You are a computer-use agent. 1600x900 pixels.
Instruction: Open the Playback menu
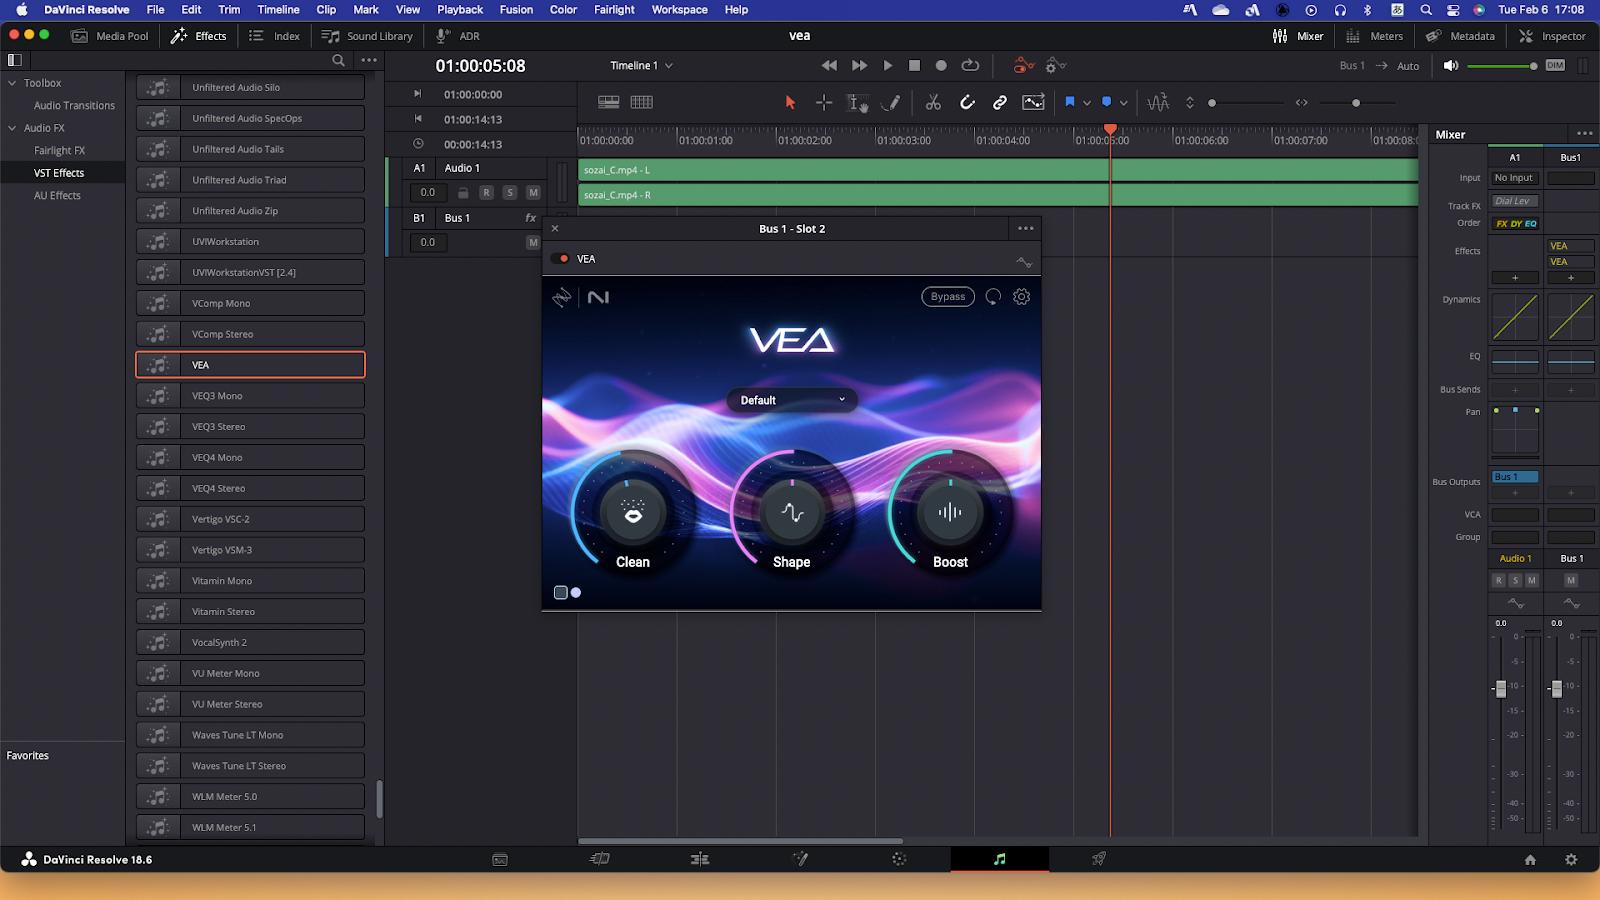[460, 9]
